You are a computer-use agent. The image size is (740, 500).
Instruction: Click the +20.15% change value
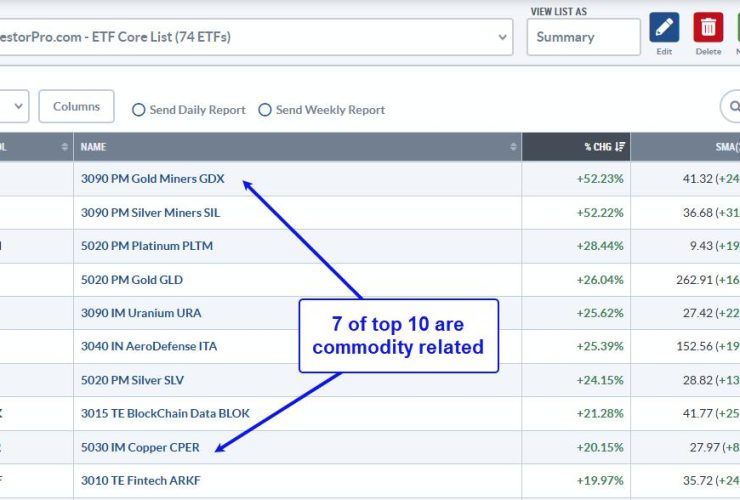click(x=600, y=447)
